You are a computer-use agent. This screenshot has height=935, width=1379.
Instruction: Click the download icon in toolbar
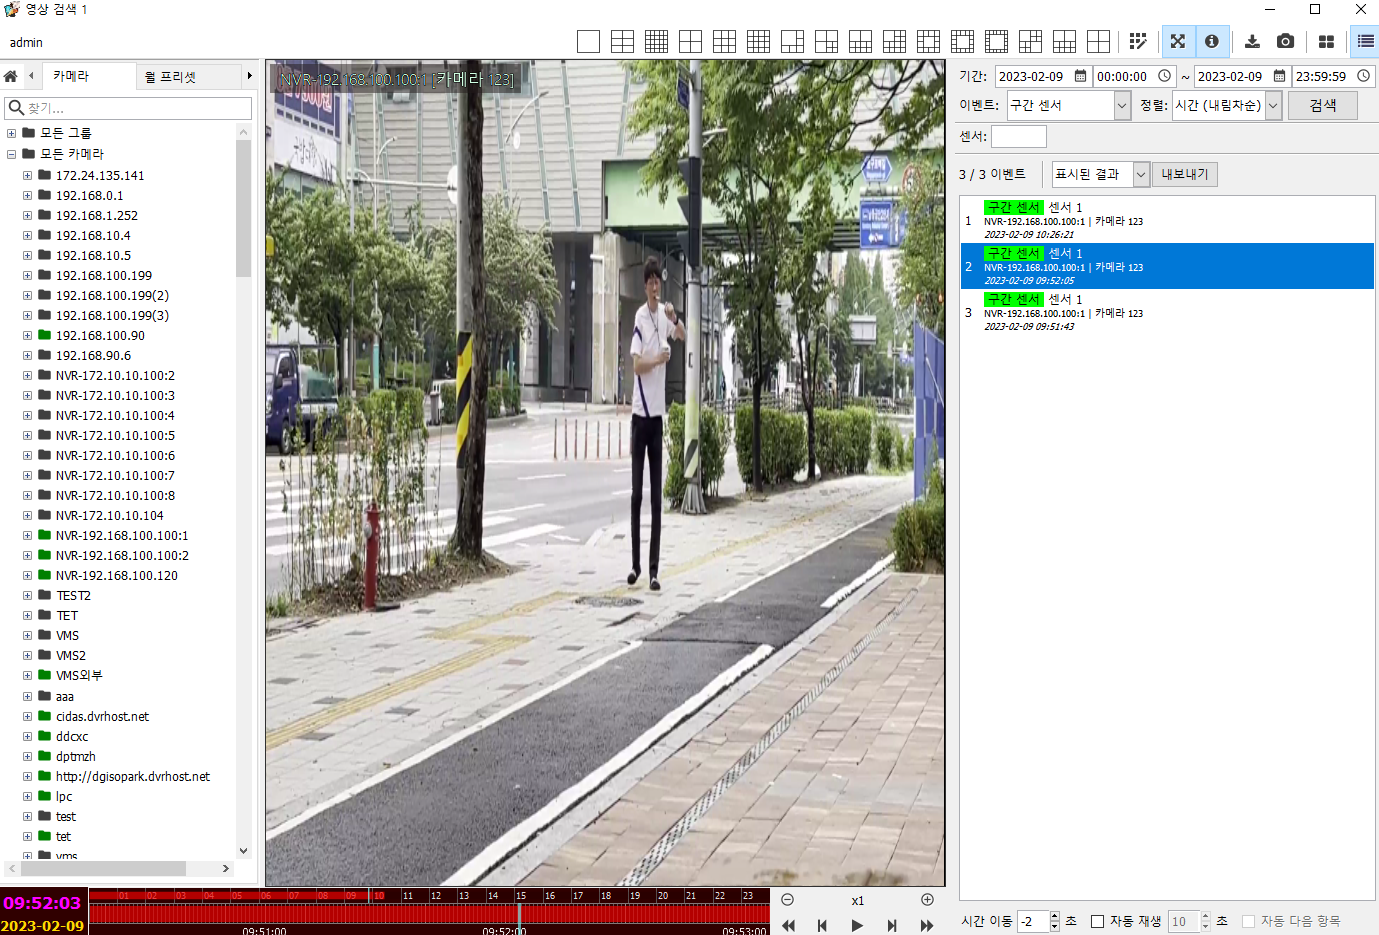pos(1252,42)
